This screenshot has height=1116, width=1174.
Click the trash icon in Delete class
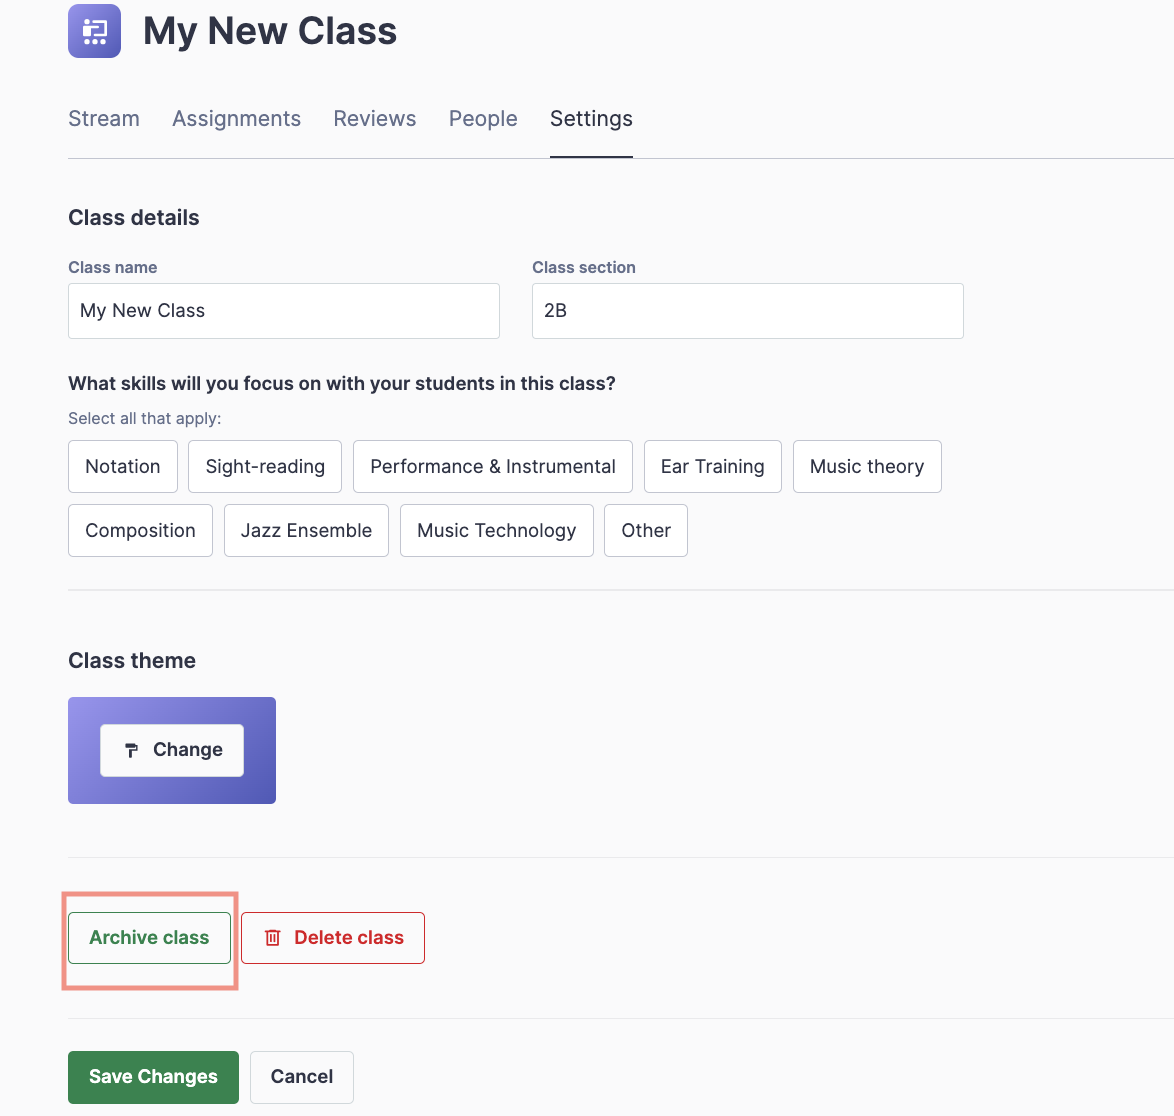click(x=272, y=938)
